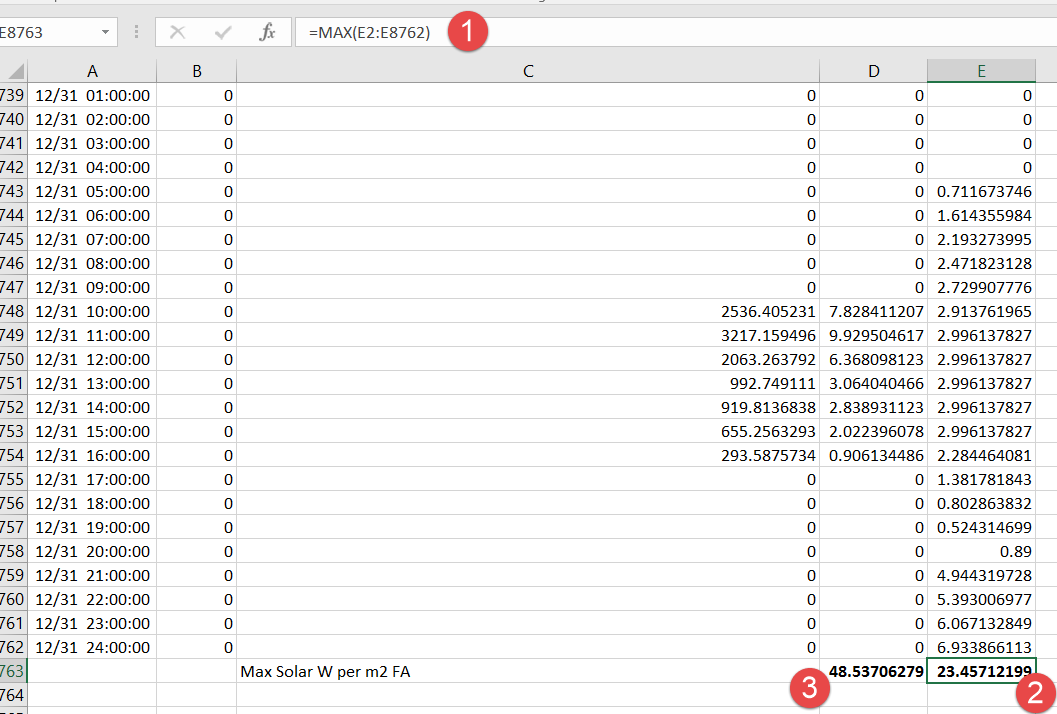Select the row header ending in 748
The image size is (1057, 714).
coord(13,311)
